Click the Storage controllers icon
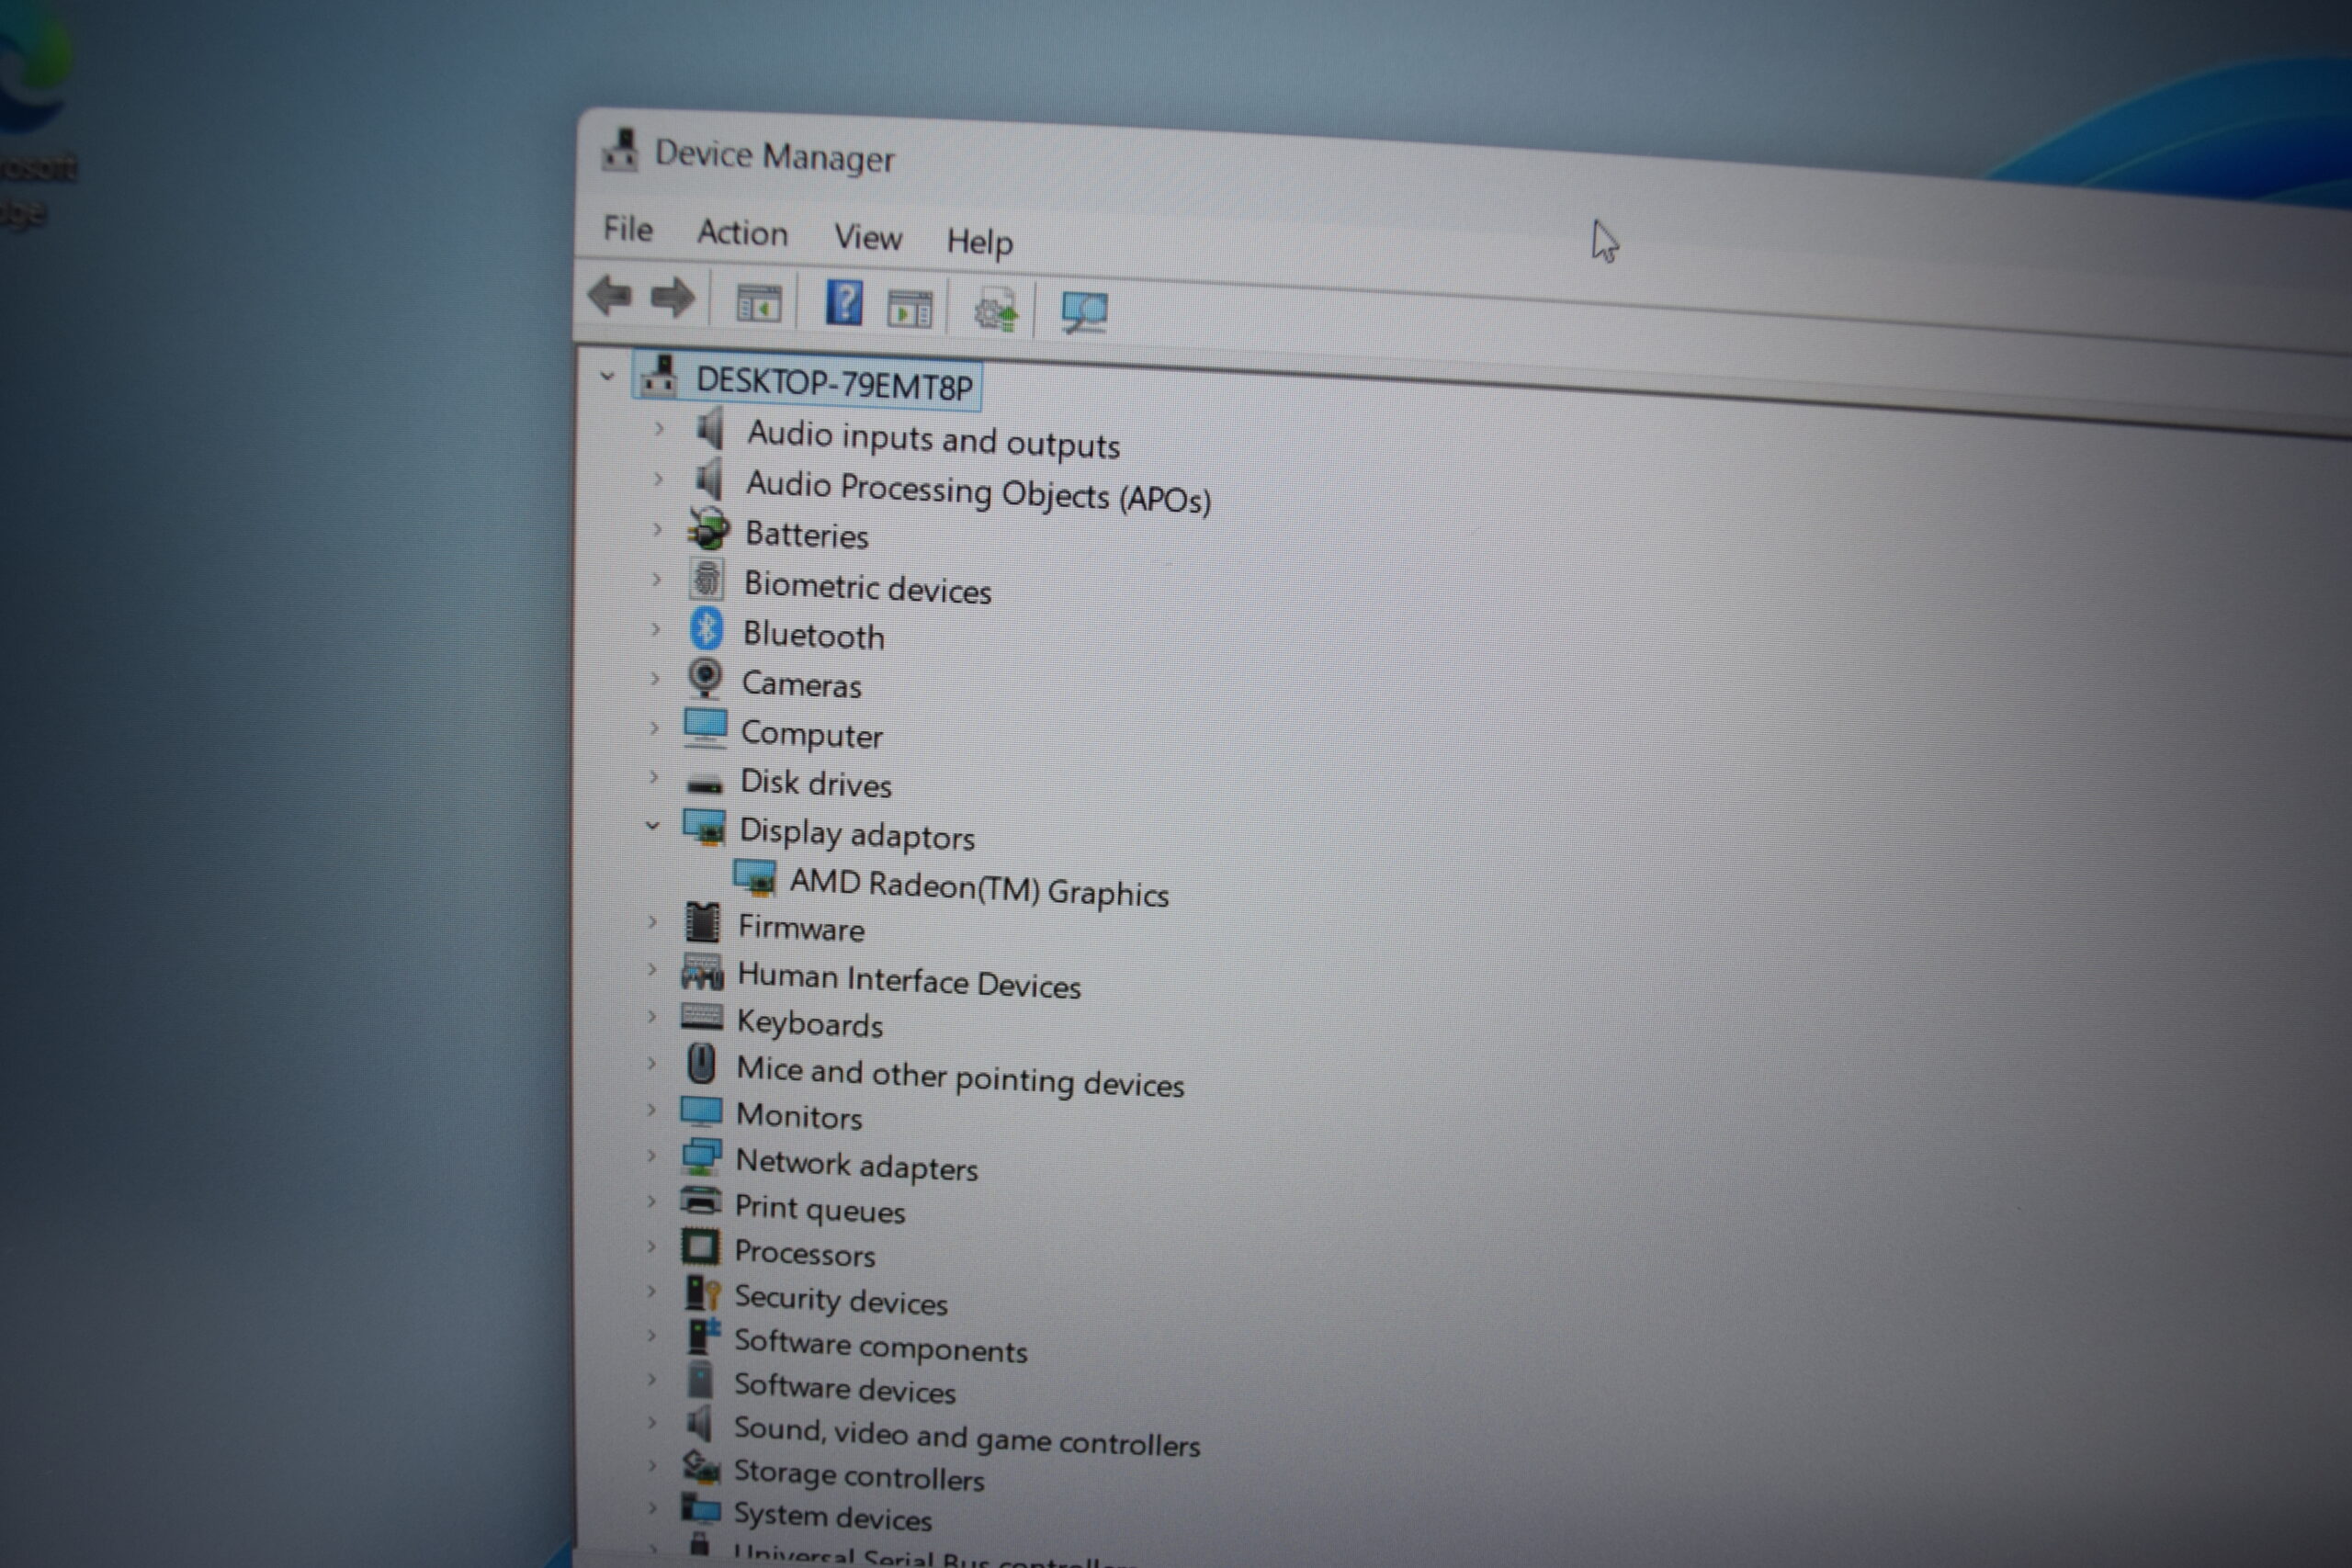2352x1568 pixels. click(701, 1467)
